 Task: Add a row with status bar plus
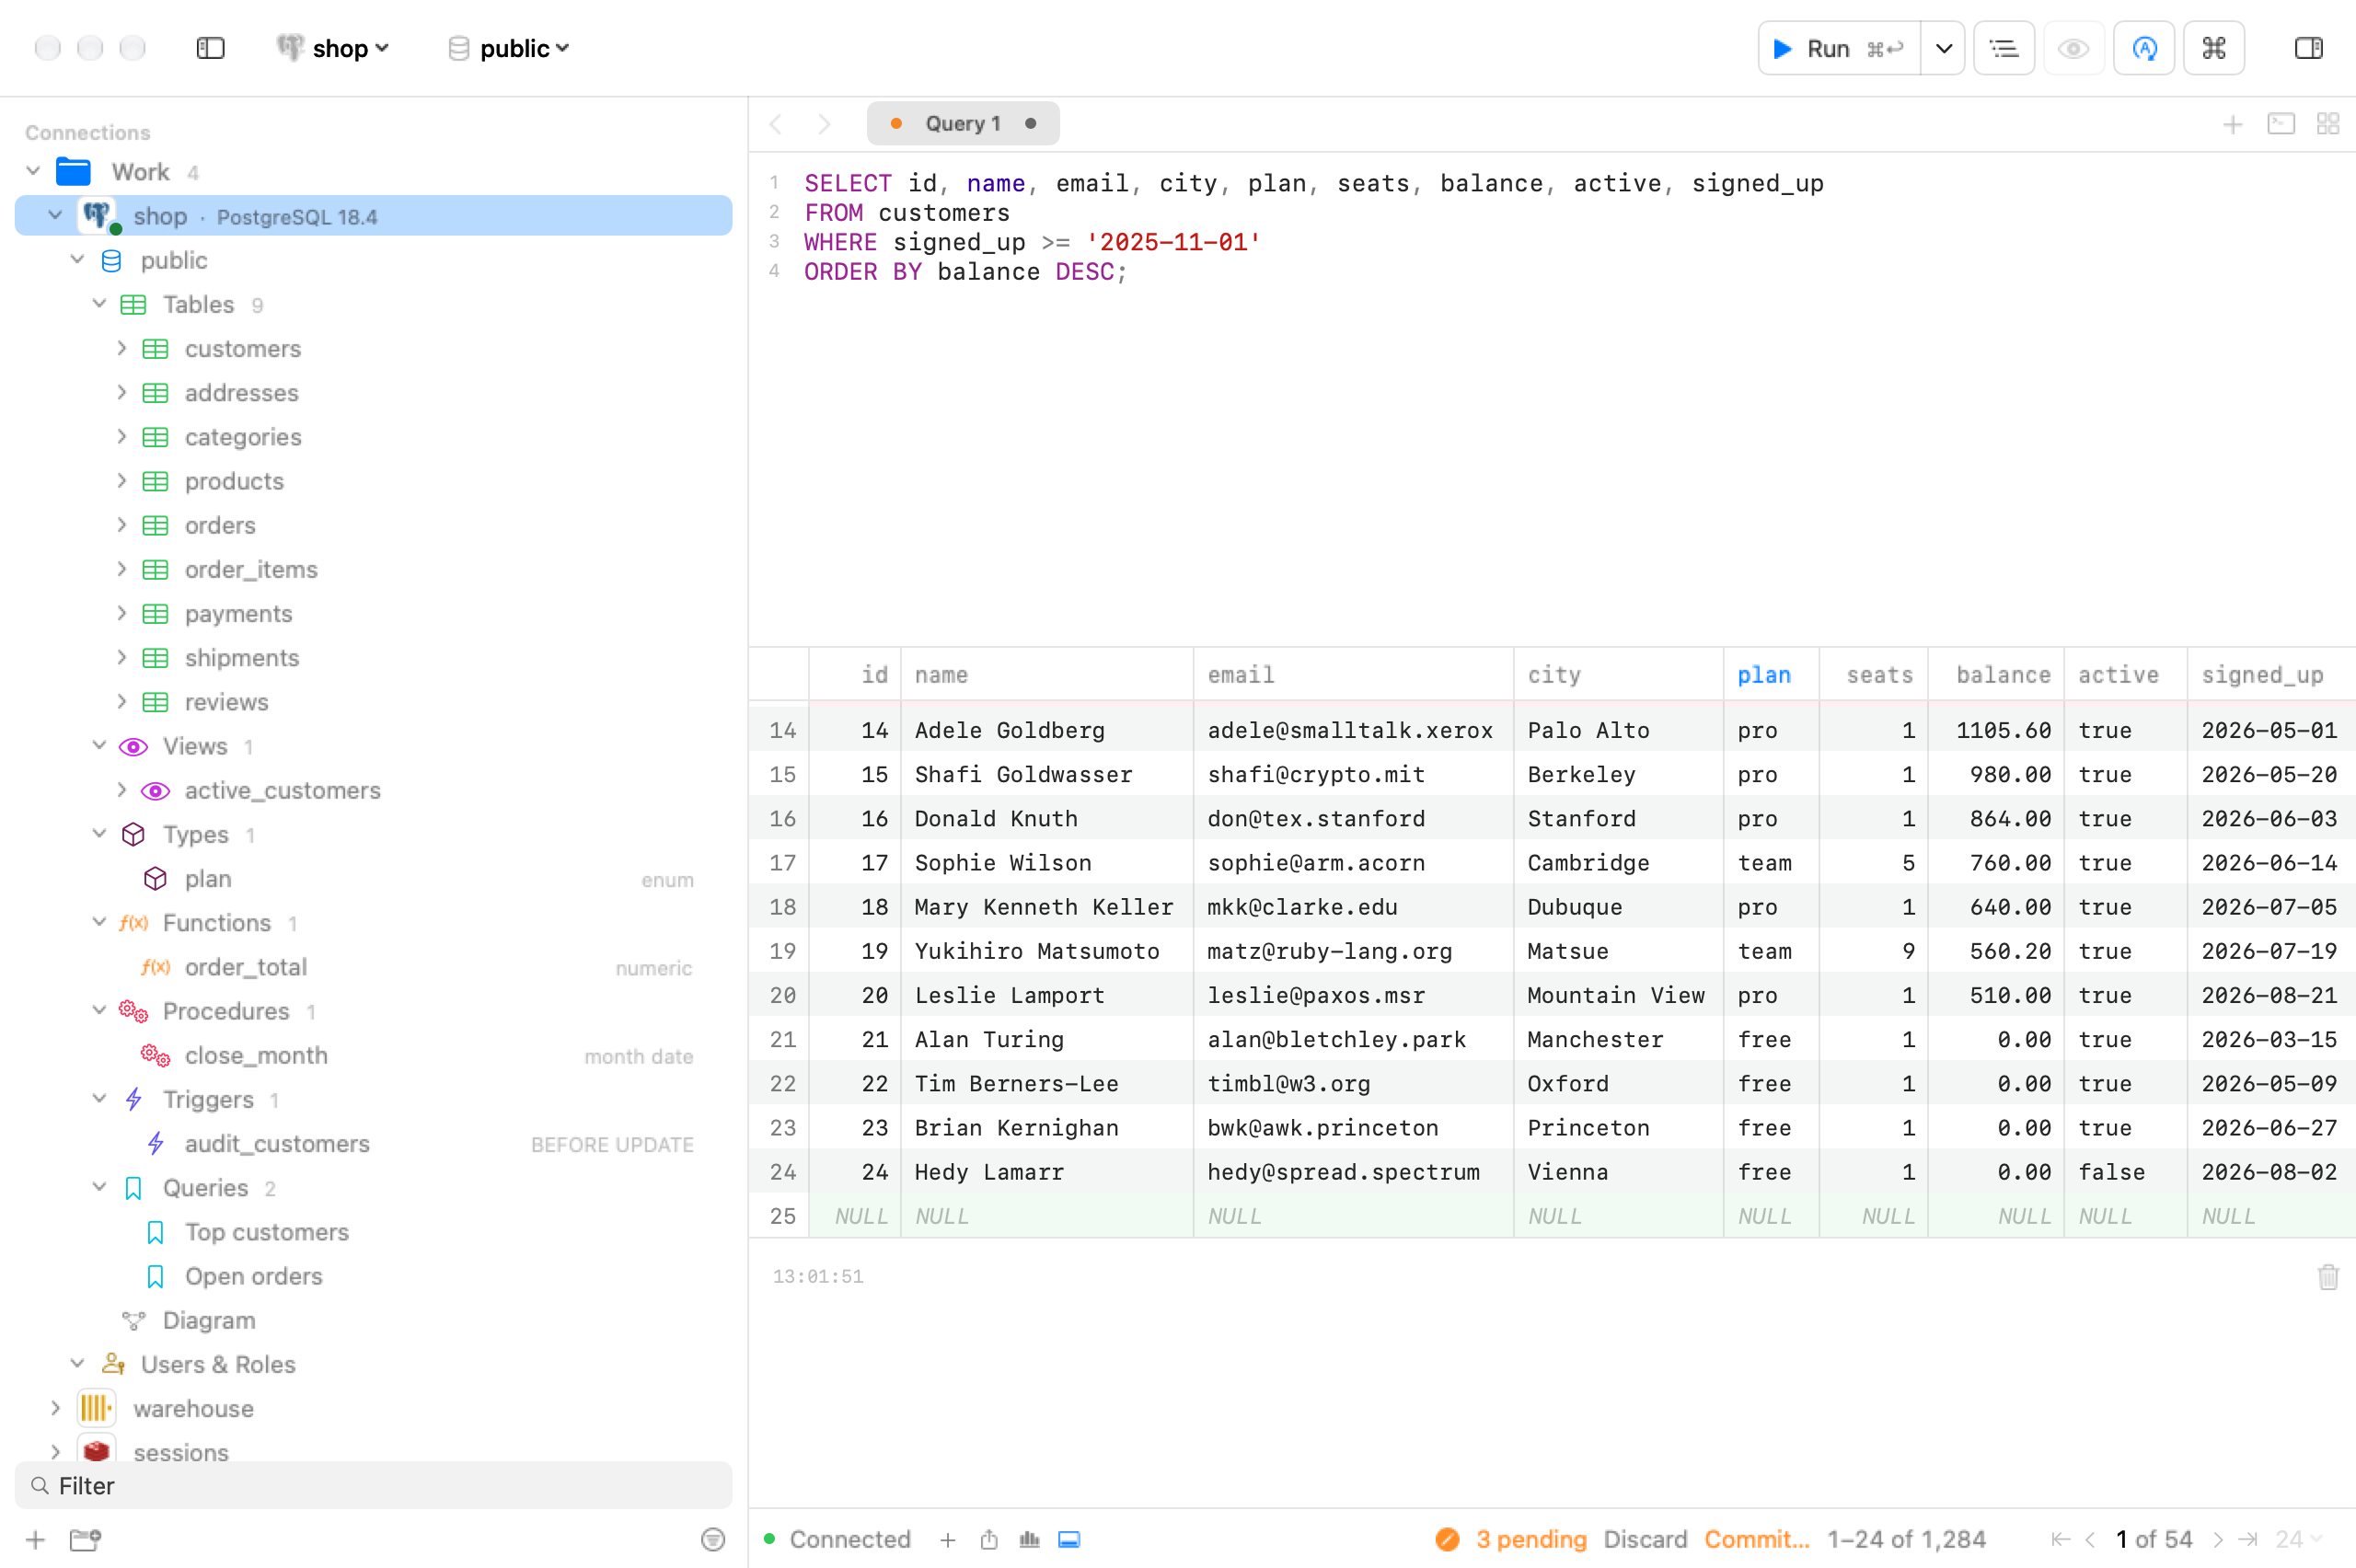click(x=948, y=1539)
